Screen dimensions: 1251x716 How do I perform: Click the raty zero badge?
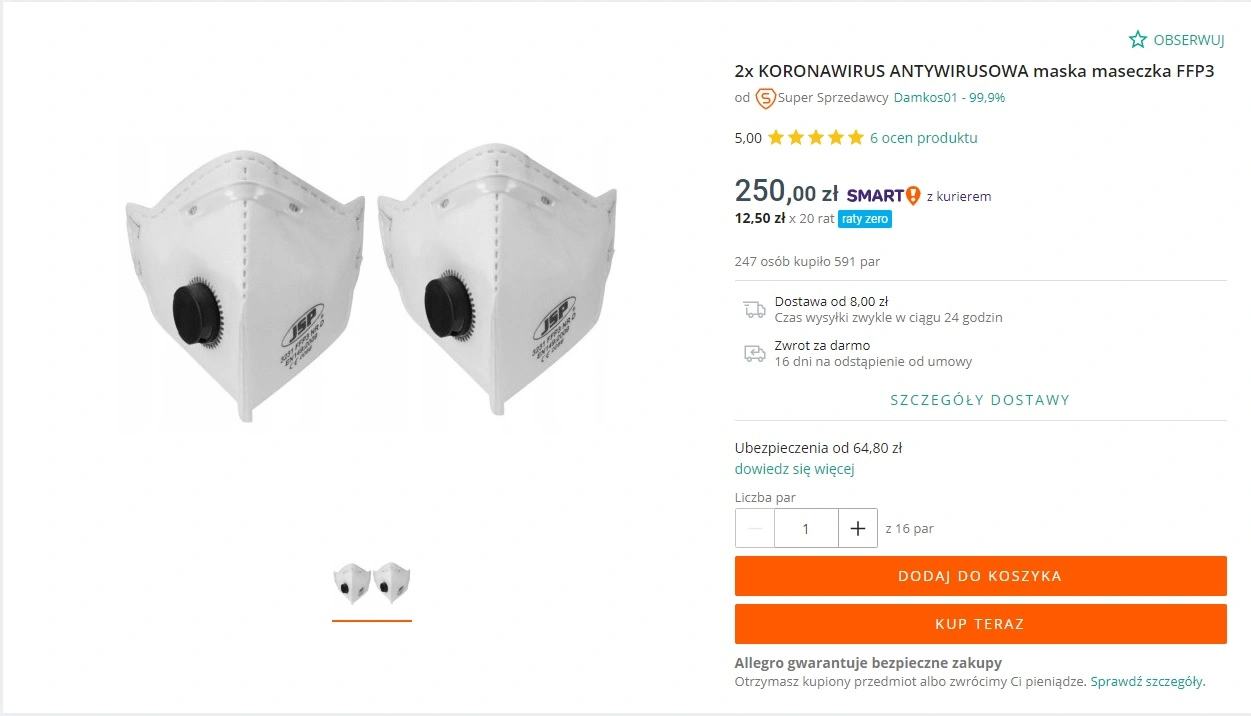point(865,219)
